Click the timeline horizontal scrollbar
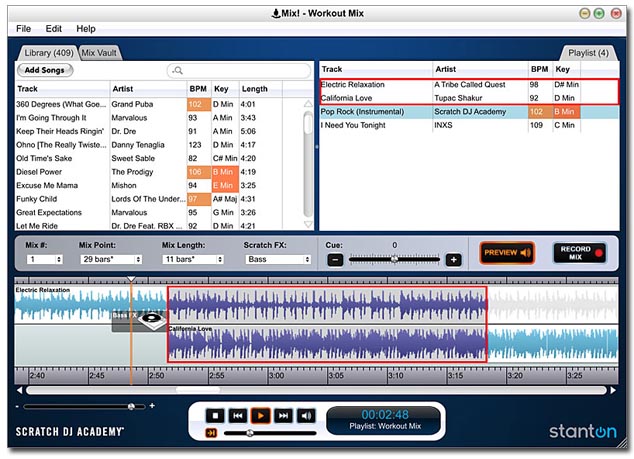 (x=316, y=390)
